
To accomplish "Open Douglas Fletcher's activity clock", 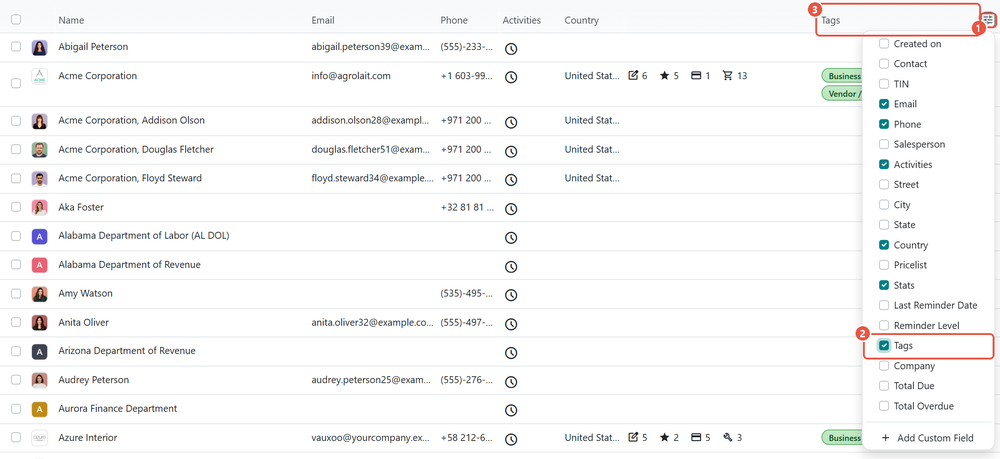I will click(511, 151).
